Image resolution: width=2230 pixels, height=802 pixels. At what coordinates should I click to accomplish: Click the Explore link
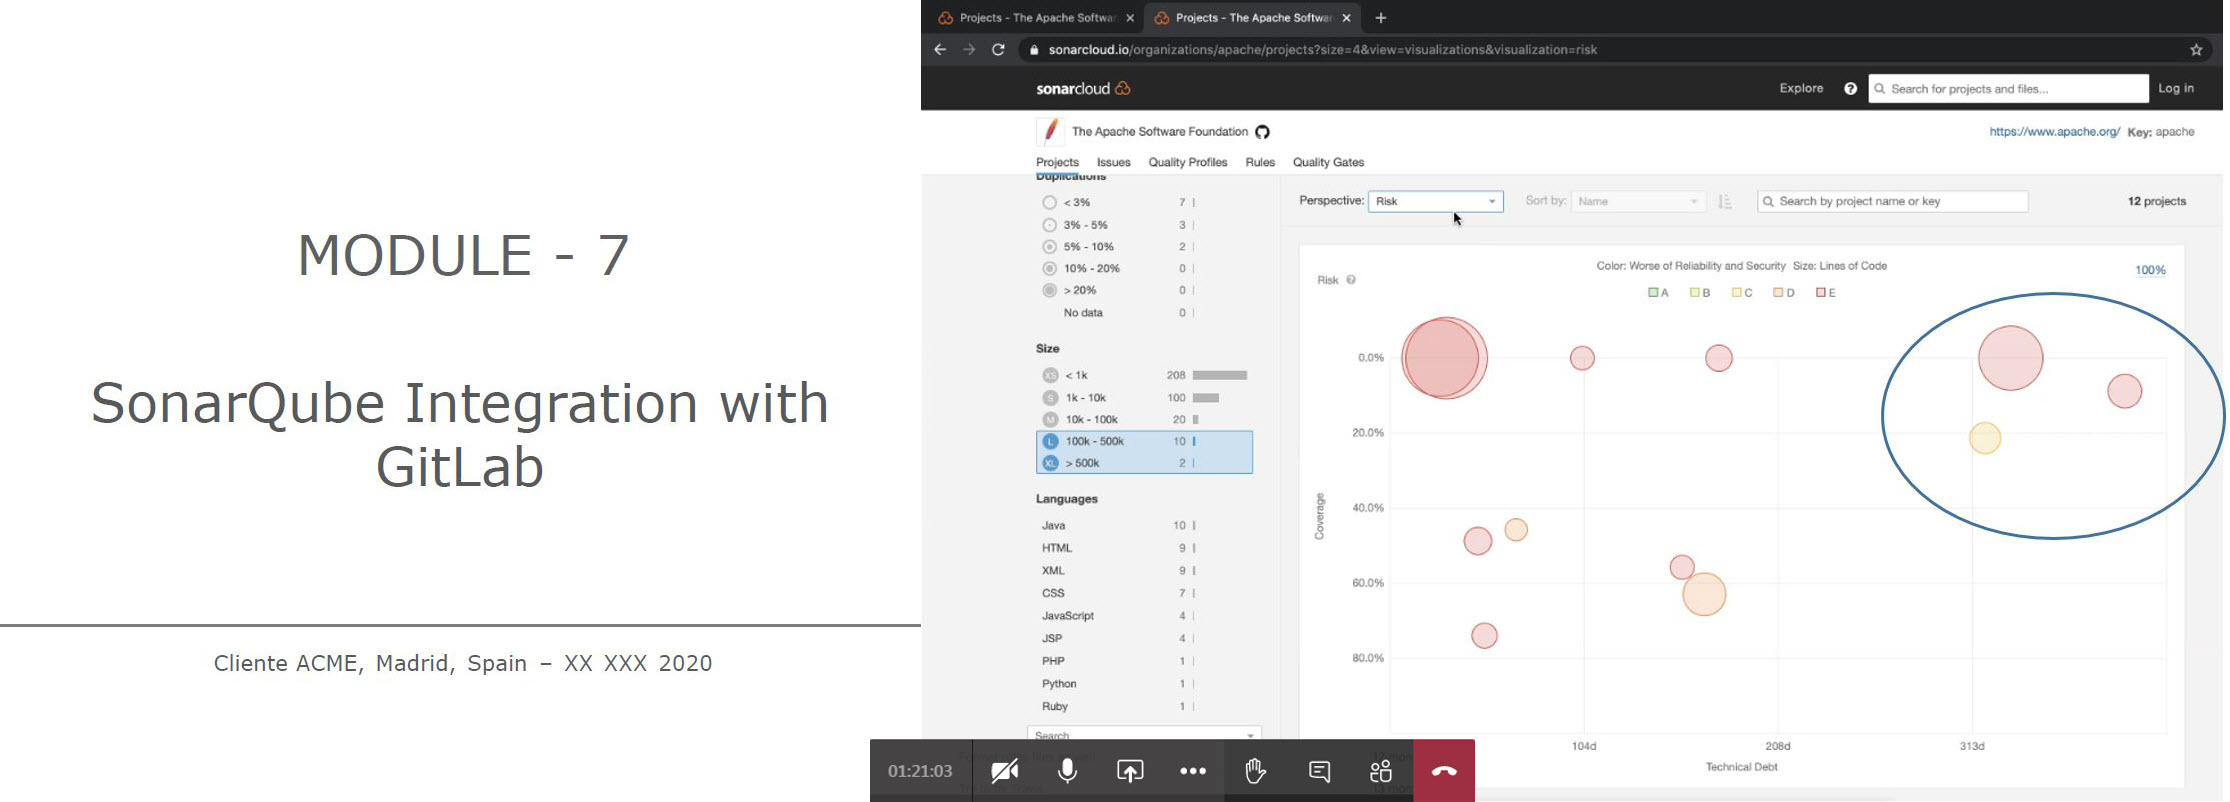tap(1801, 88)
